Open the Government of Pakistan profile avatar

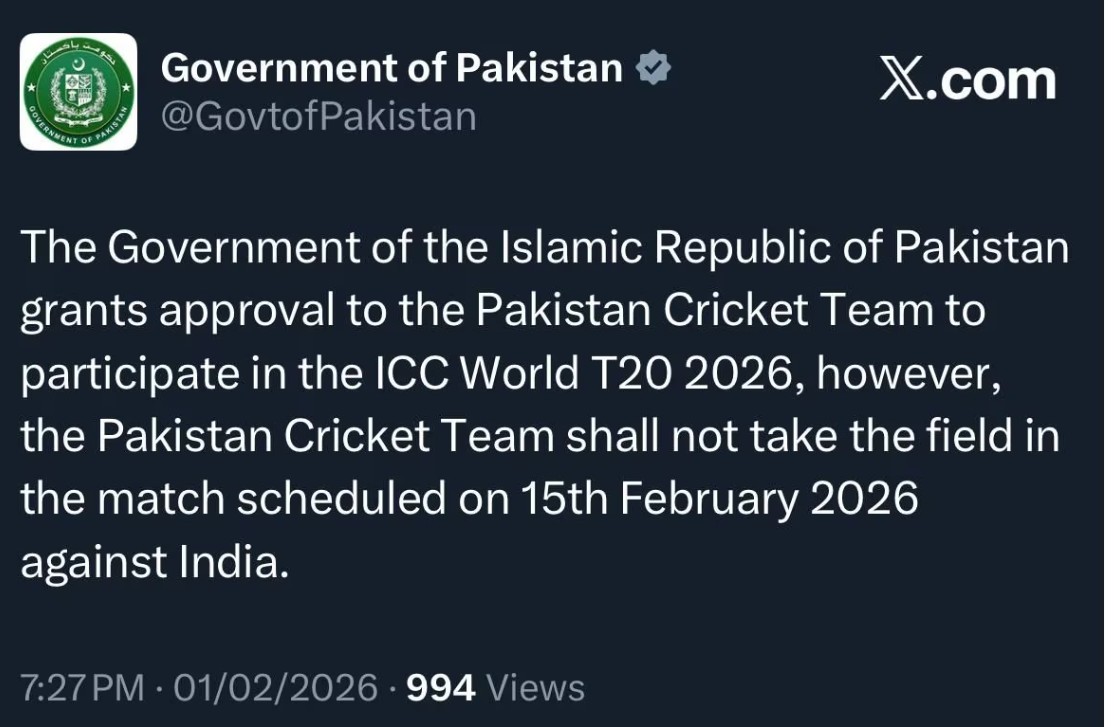tap(79, 92)
